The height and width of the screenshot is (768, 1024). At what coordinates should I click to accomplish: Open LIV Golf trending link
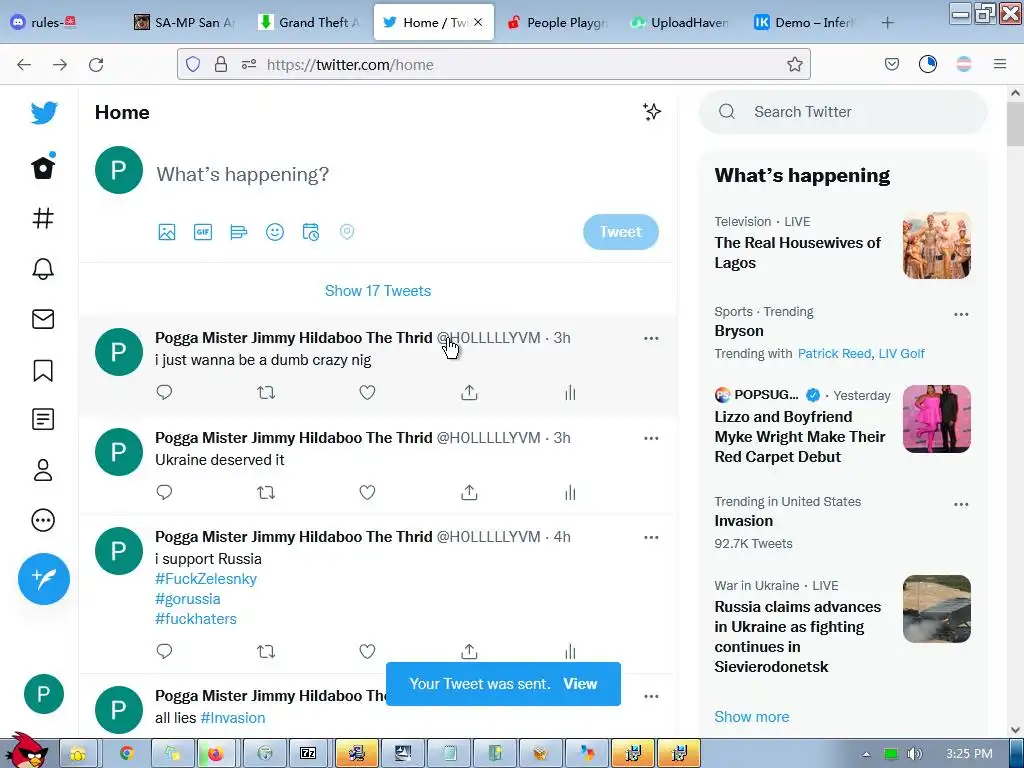[901, 353]
